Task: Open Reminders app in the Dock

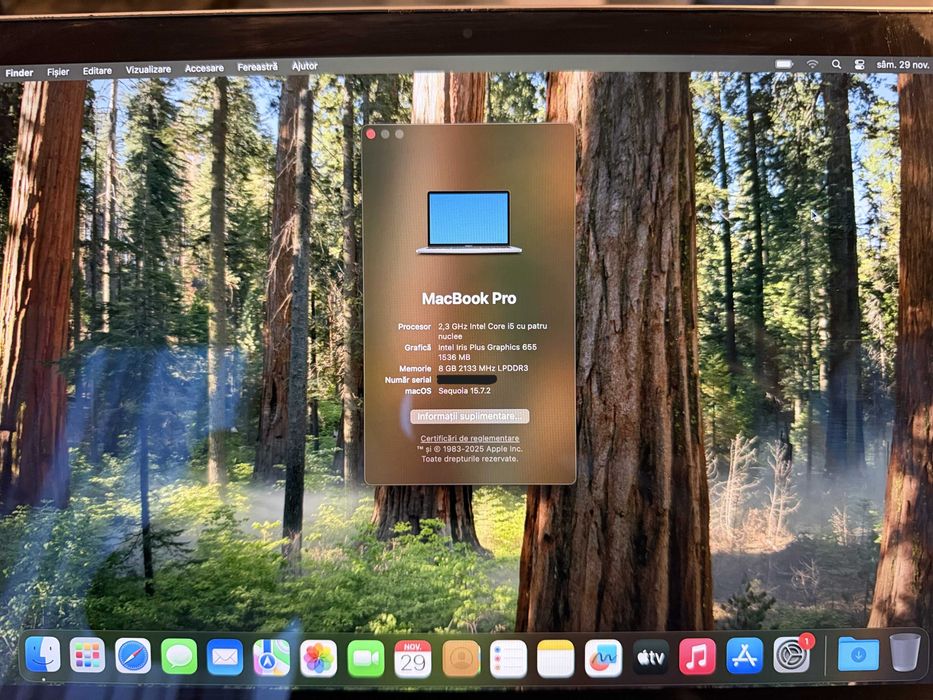Action: (x=508, y=659)
